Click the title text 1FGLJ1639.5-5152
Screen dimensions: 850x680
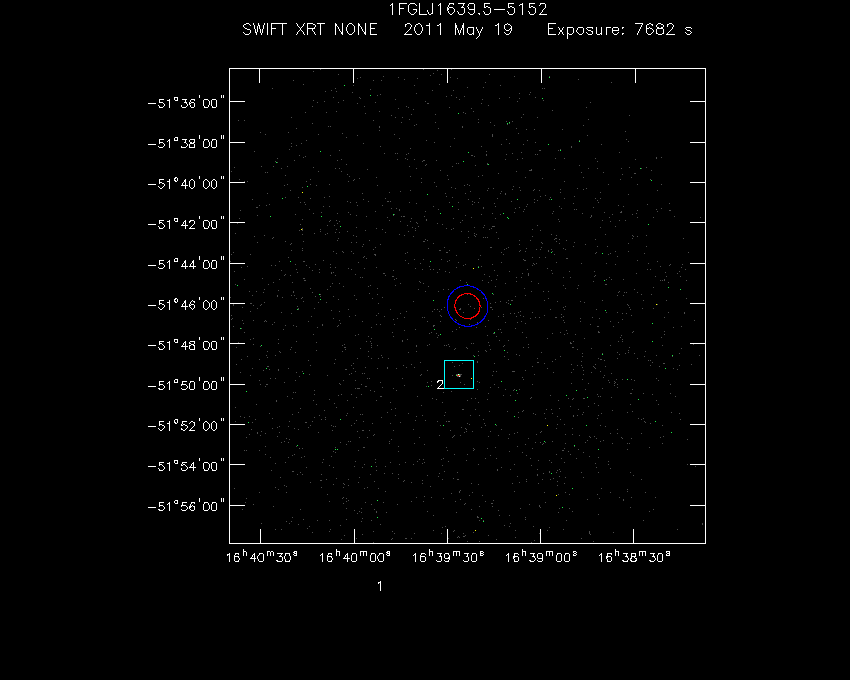pos(468,9)
